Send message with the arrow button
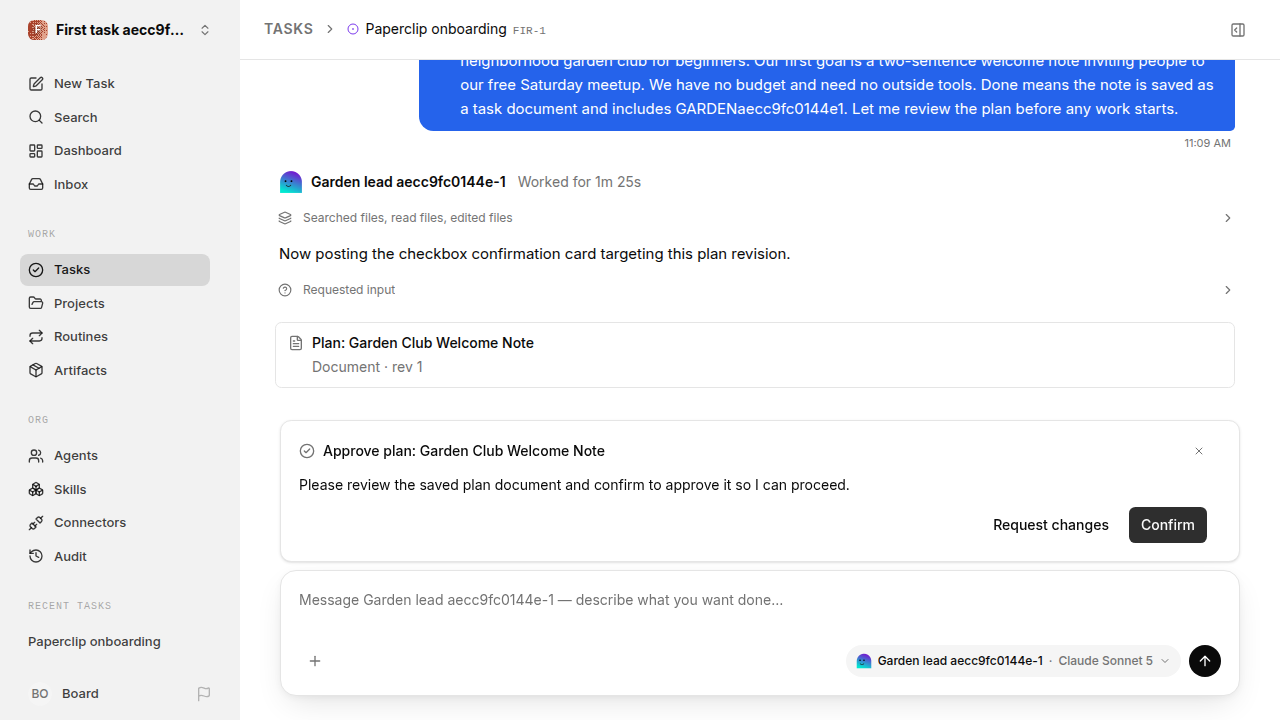The width and height of the screenshot is (1280, 720). (x=1205, y=661)
